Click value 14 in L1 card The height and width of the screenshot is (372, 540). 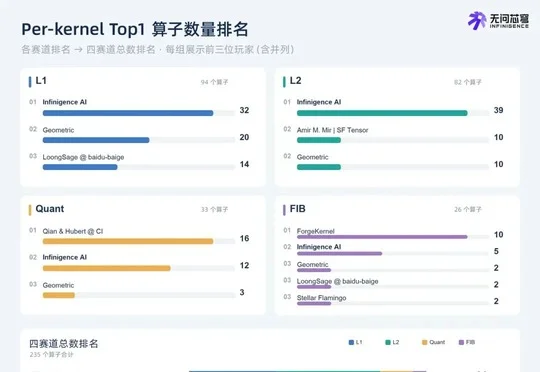click(245, 164)
